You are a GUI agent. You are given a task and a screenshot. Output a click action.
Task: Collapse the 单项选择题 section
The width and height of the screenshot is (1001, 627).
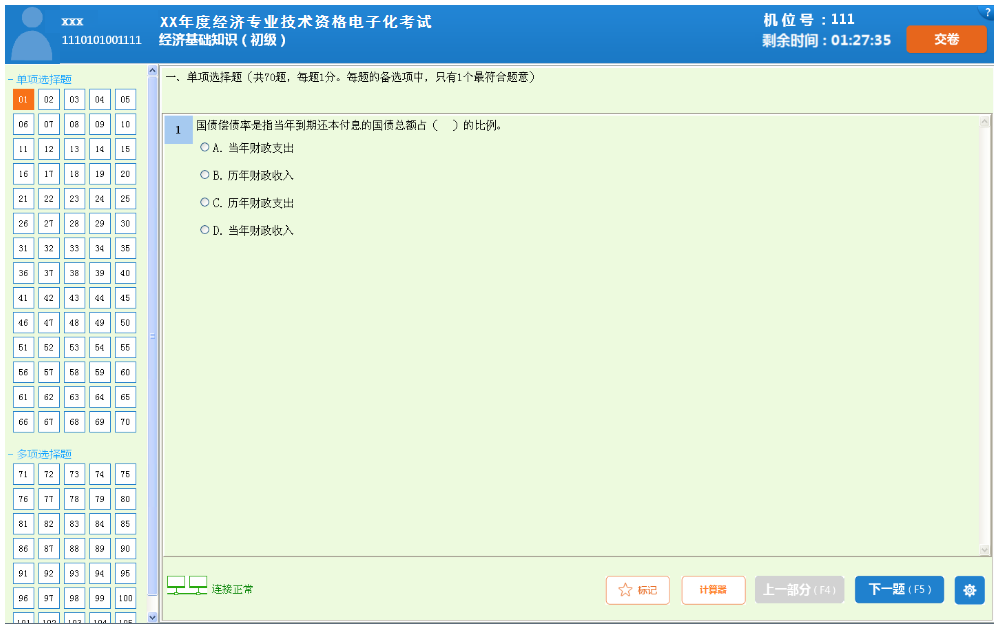(x=10, y=79)
